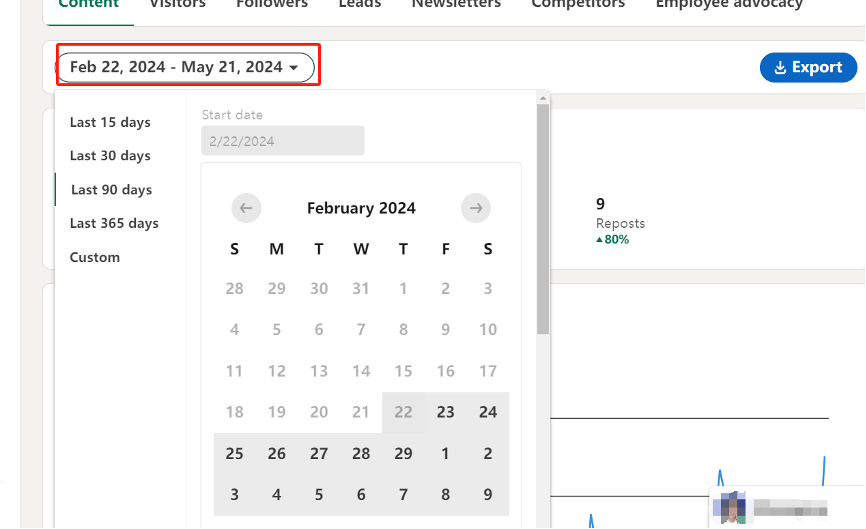Screen dimensions: 866x529
Task: Click the date panel vertical scrollbar thumb
Action: click(543, 219)
